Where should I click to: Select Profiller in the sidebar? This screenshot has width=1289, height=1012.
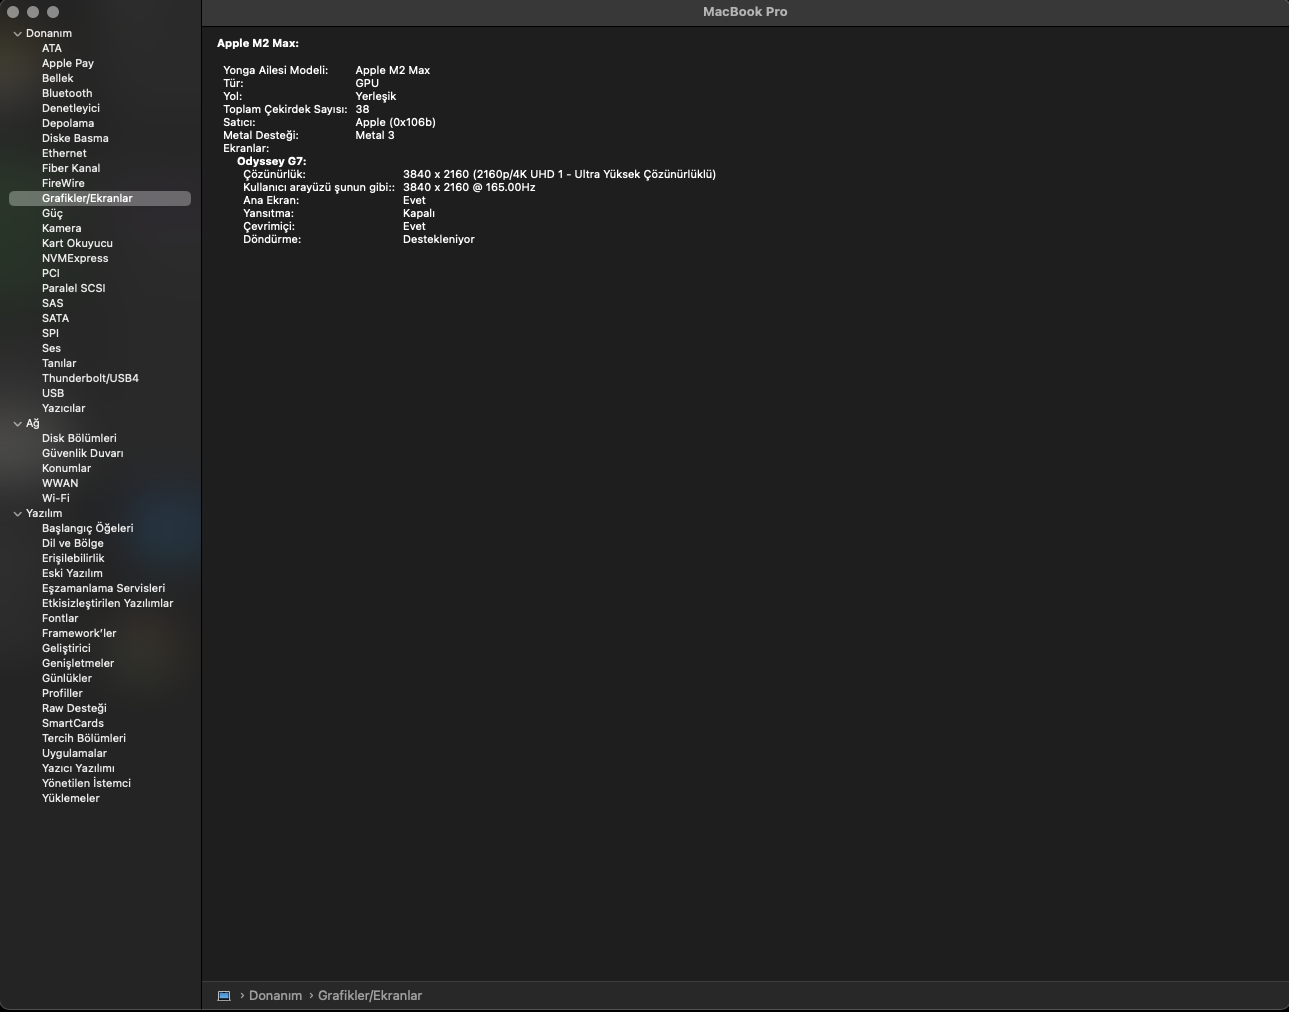[x=62, y=693]
